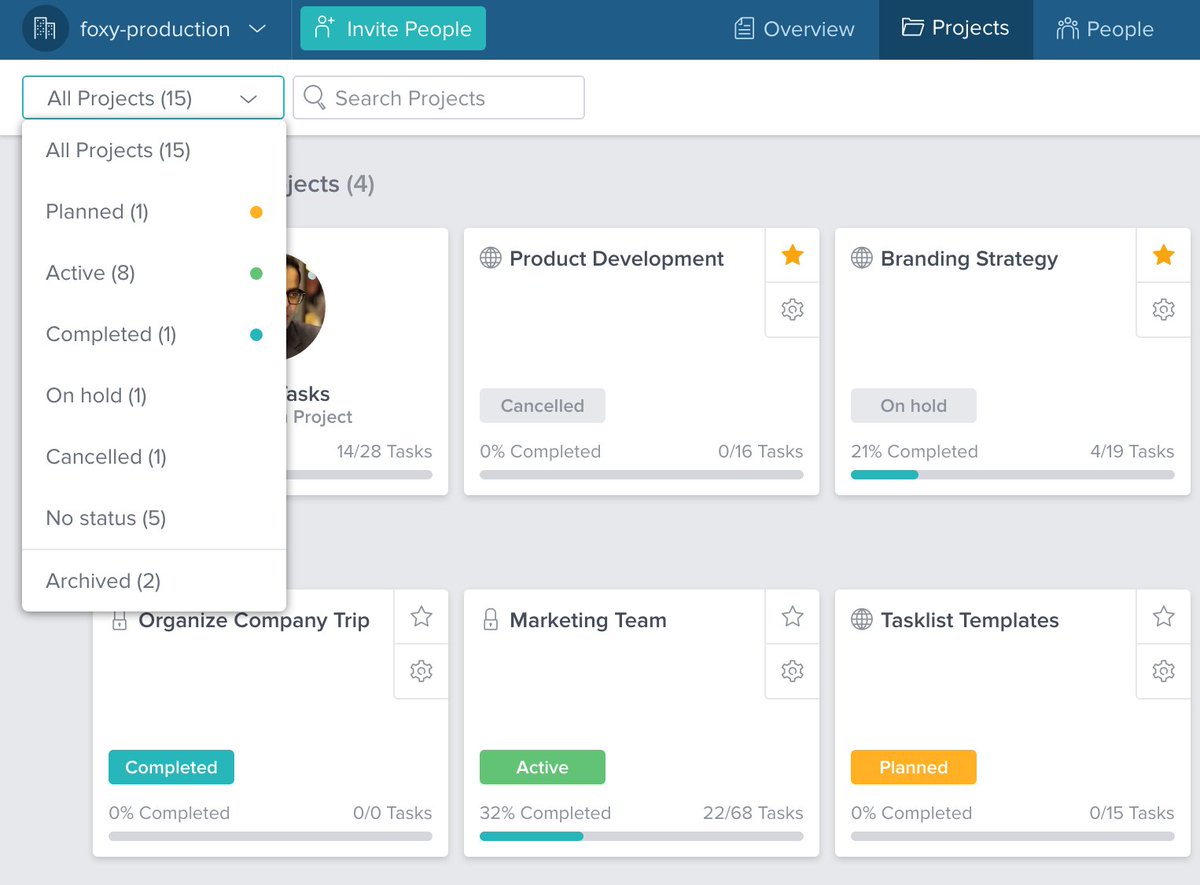The height and width of the screenshot is (885, 1200).
Task: Favorite Marketing Team using its star outline
Action: tap(792, 617)
